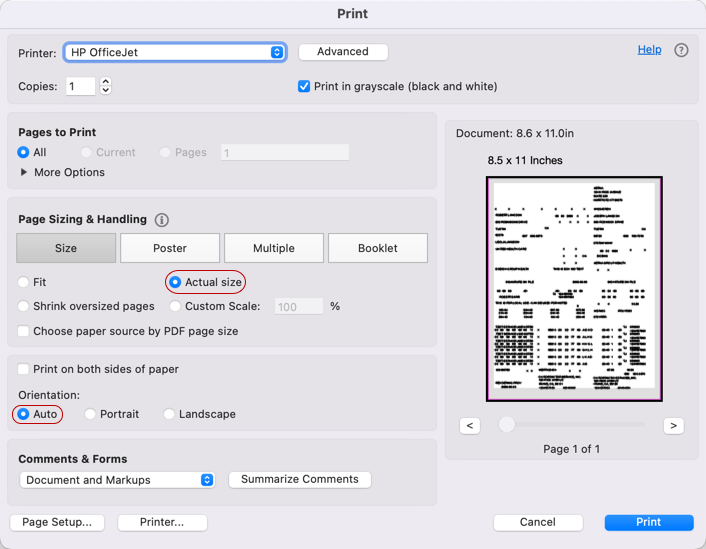Image resolution: width=706 pixels, height=549 pixels.
Task: Switch to the Poster tab
Action: (170, 248)
